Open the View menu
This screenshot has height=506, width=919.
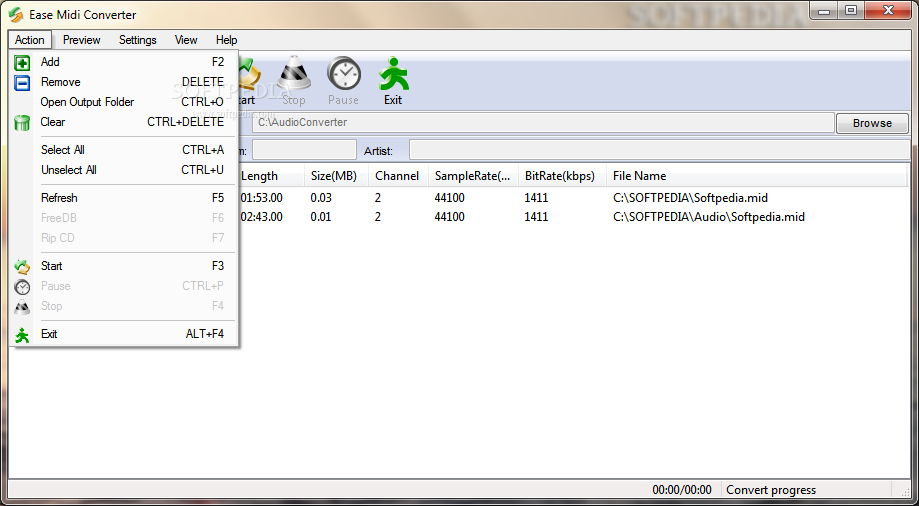[x=186, y=40]
